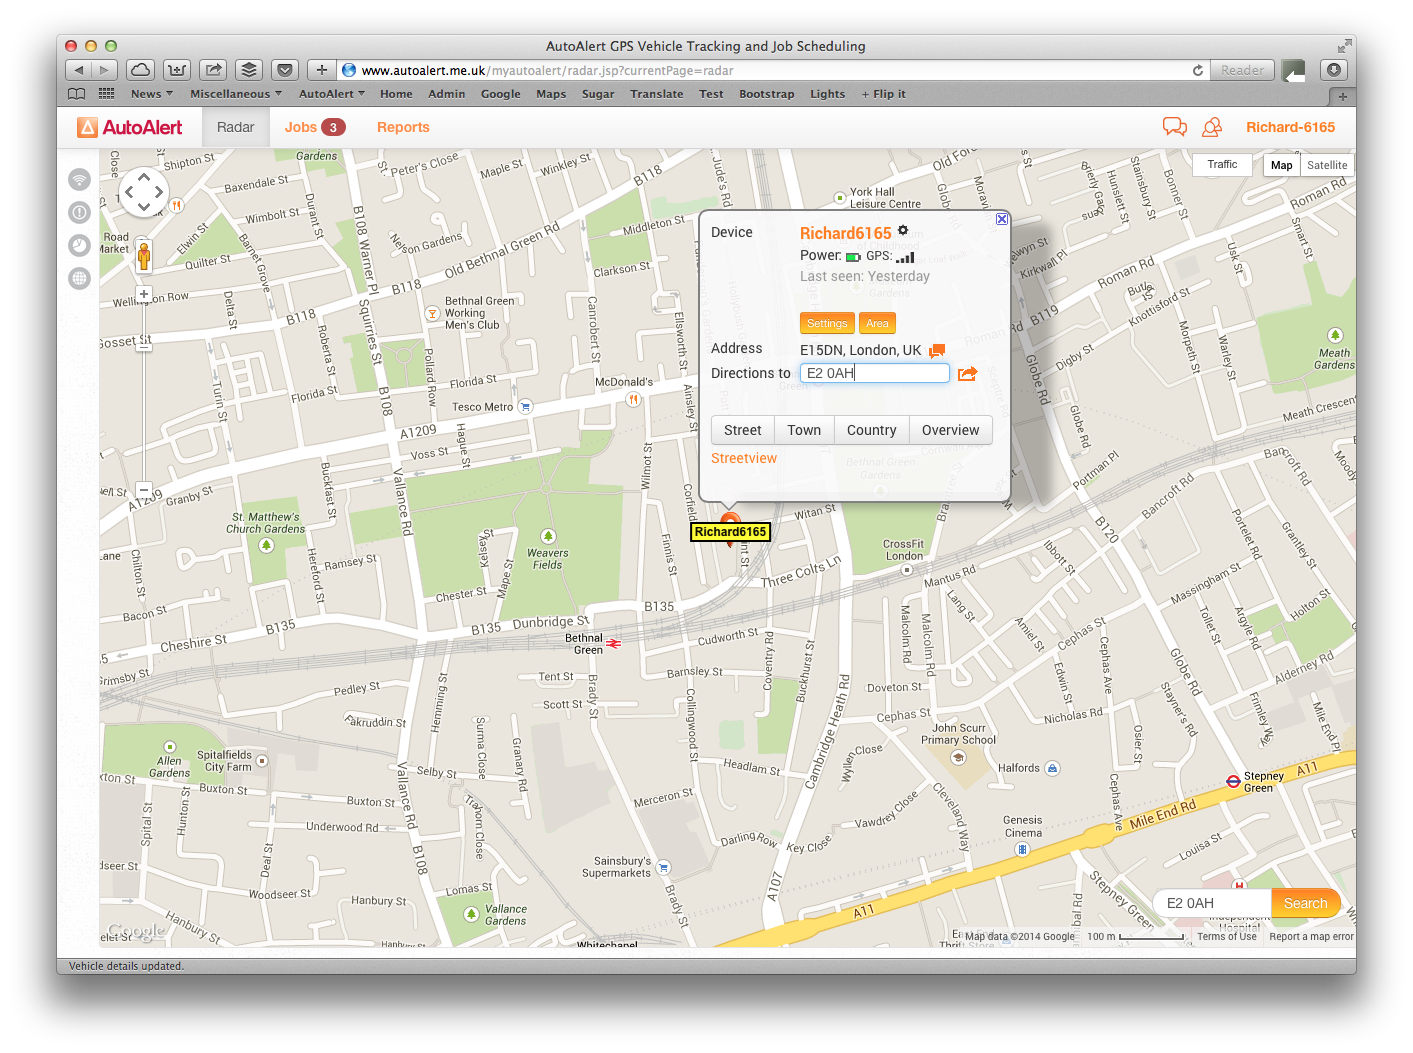The height and width of the screenshot is (1053, 1413).
Task: Open the Safari bookmarks book icon
Action: click(x=76, y=94)
